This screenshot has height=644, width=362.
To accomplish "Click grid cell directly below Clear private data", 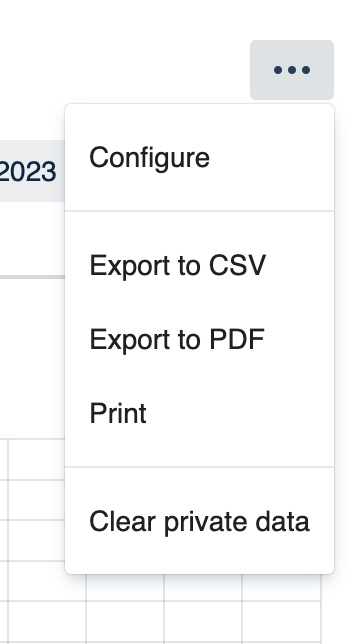I will tap(203, 587).
